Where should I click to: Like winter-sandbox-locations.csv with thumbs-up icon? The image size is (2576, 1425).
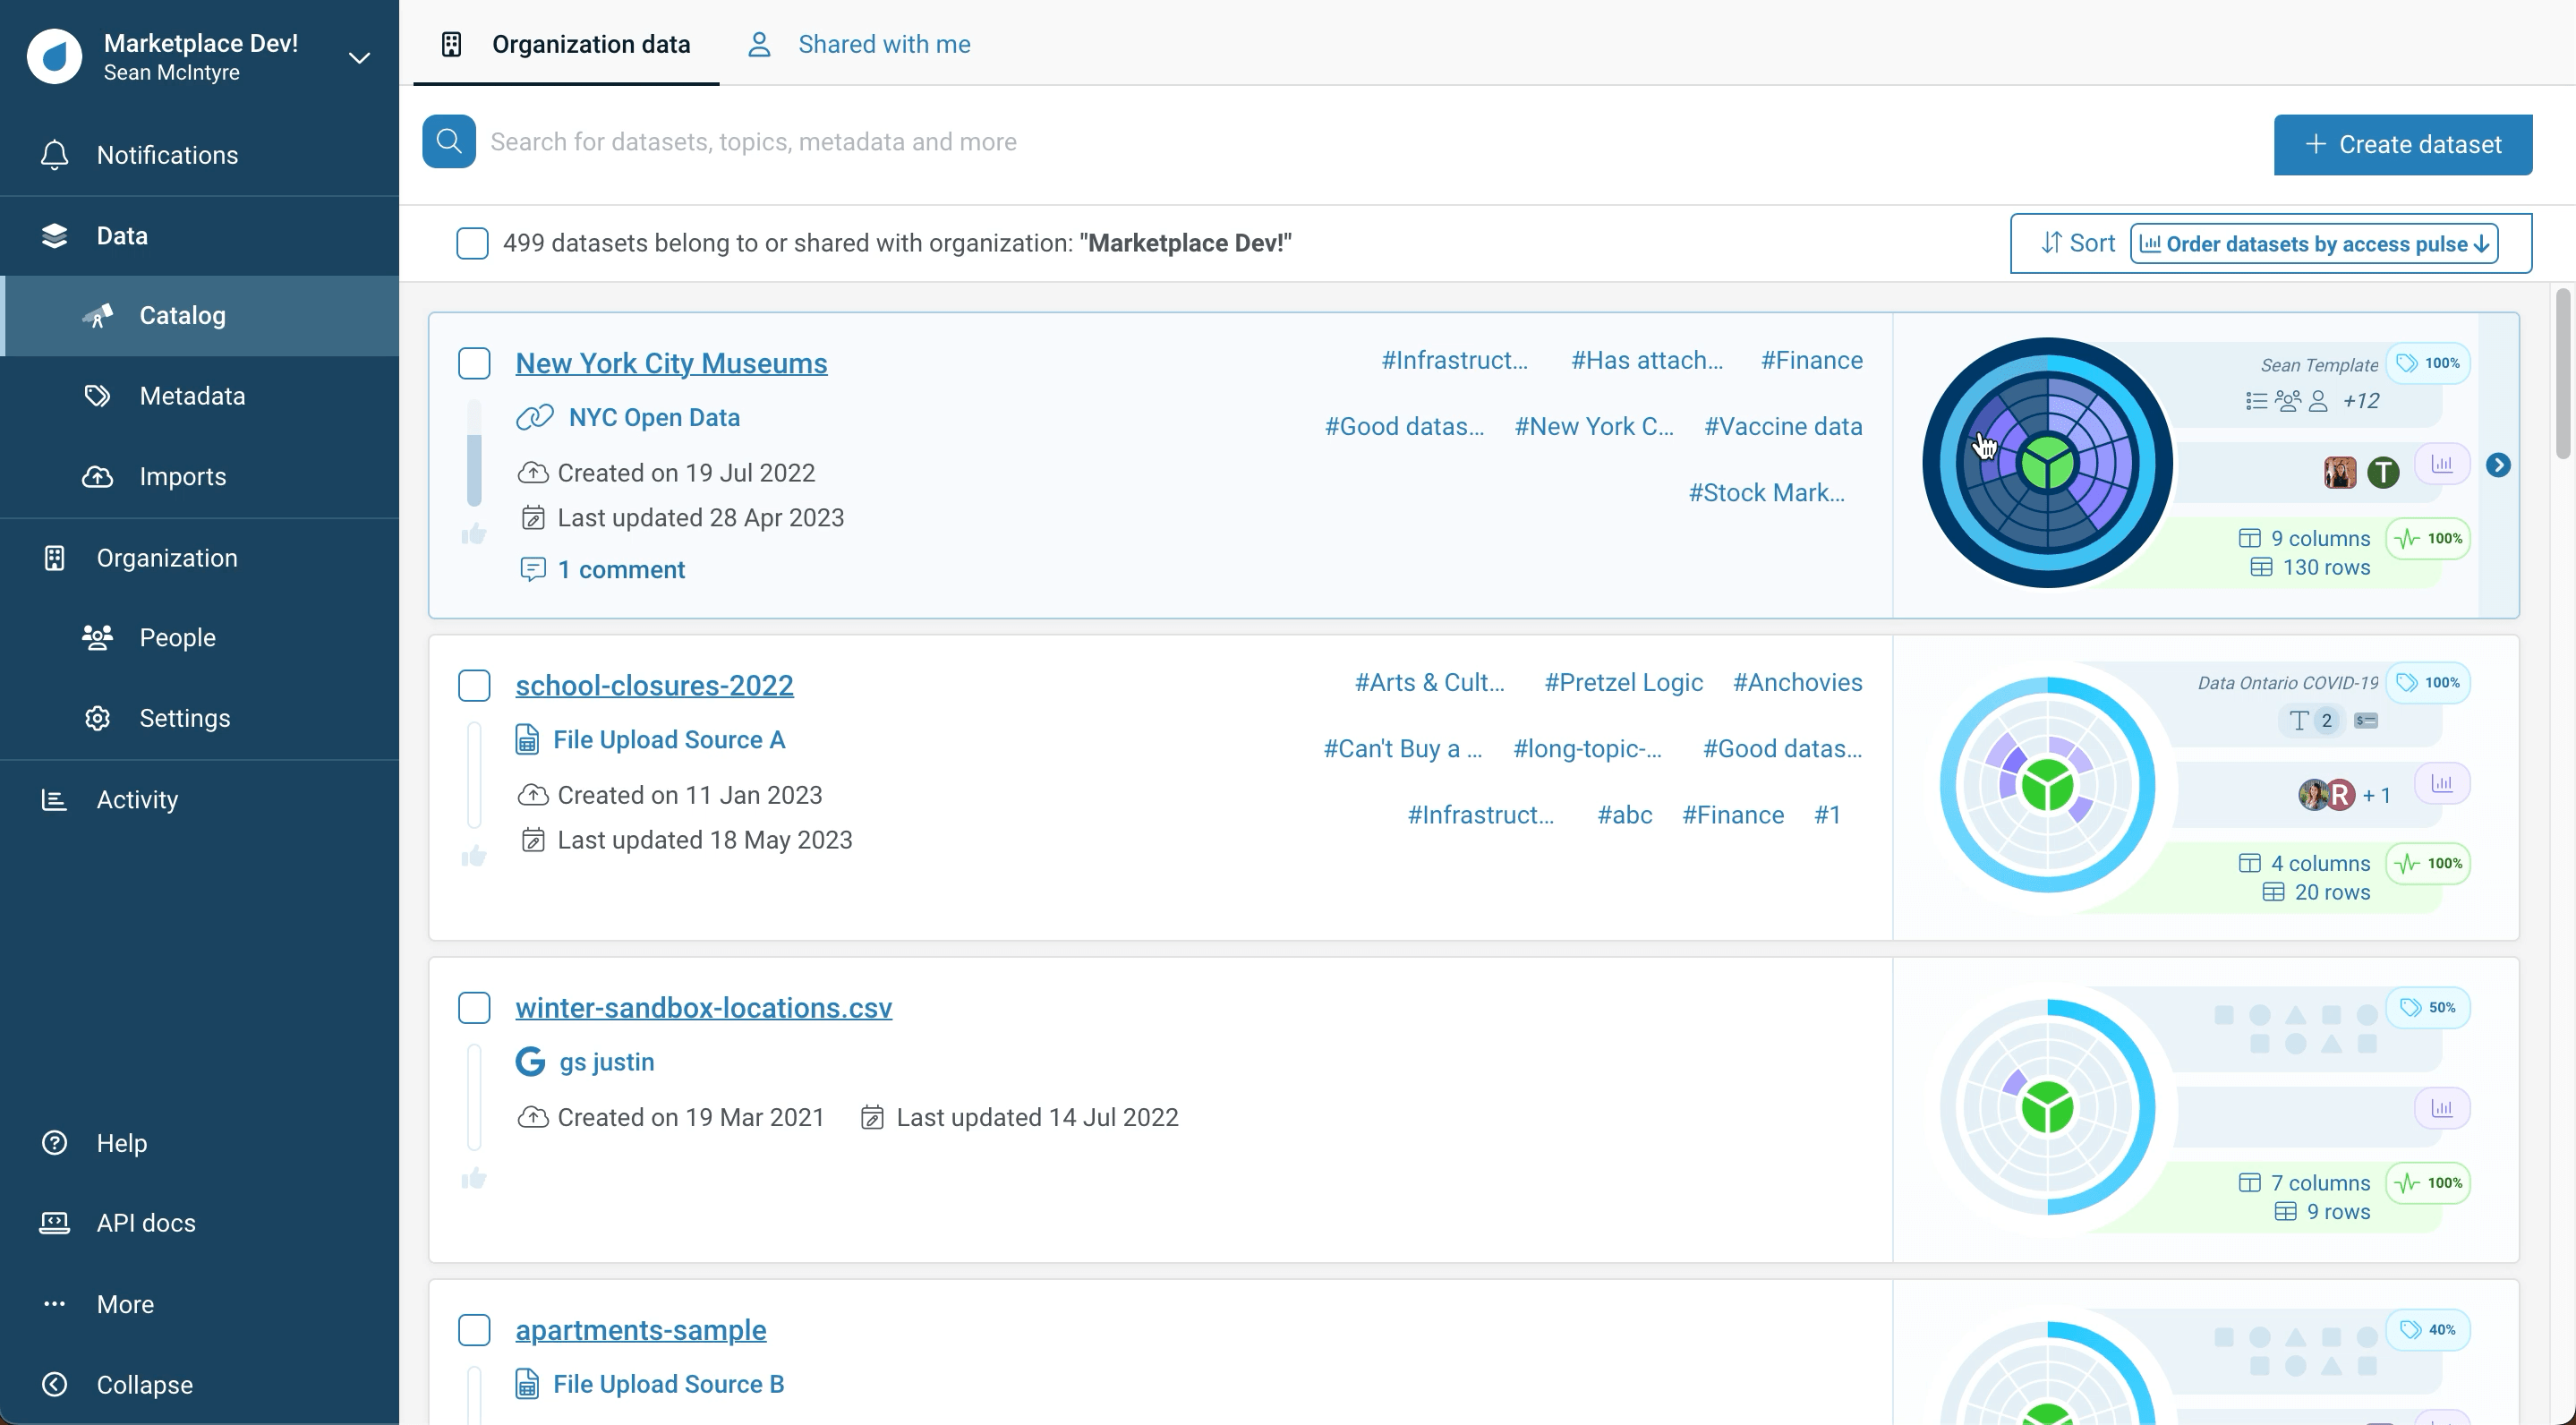point(474,1178)
